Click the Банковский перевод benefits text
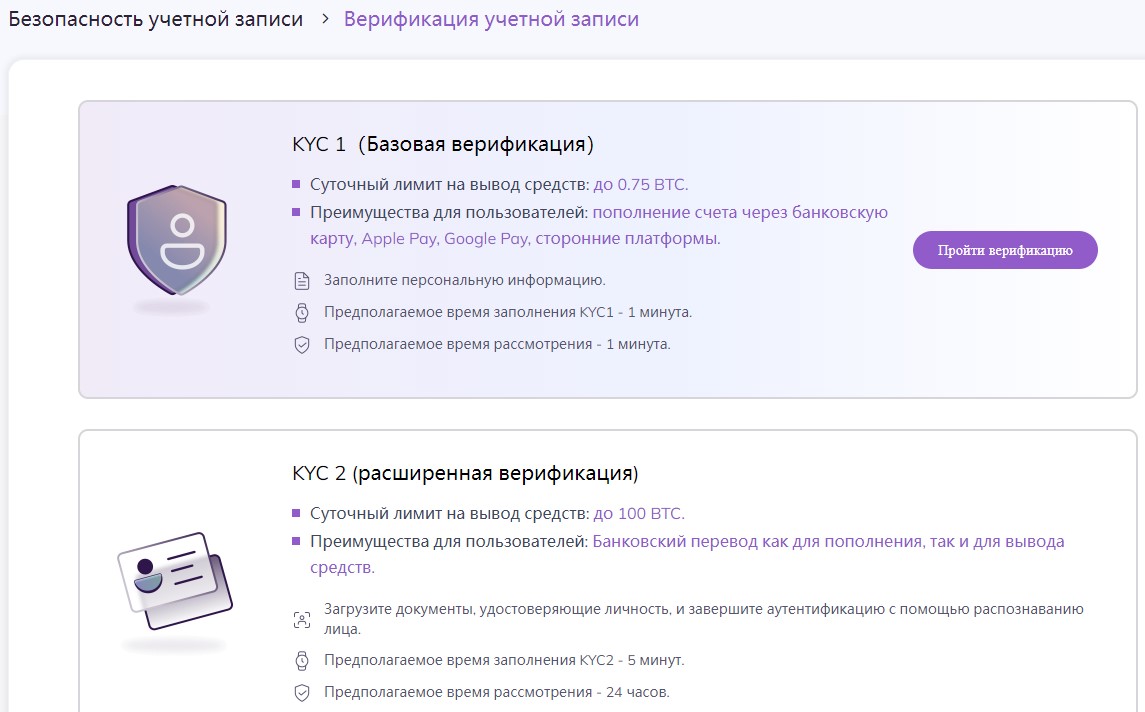This screenshot has height=712, width=1145. click(x=828, y=542)
